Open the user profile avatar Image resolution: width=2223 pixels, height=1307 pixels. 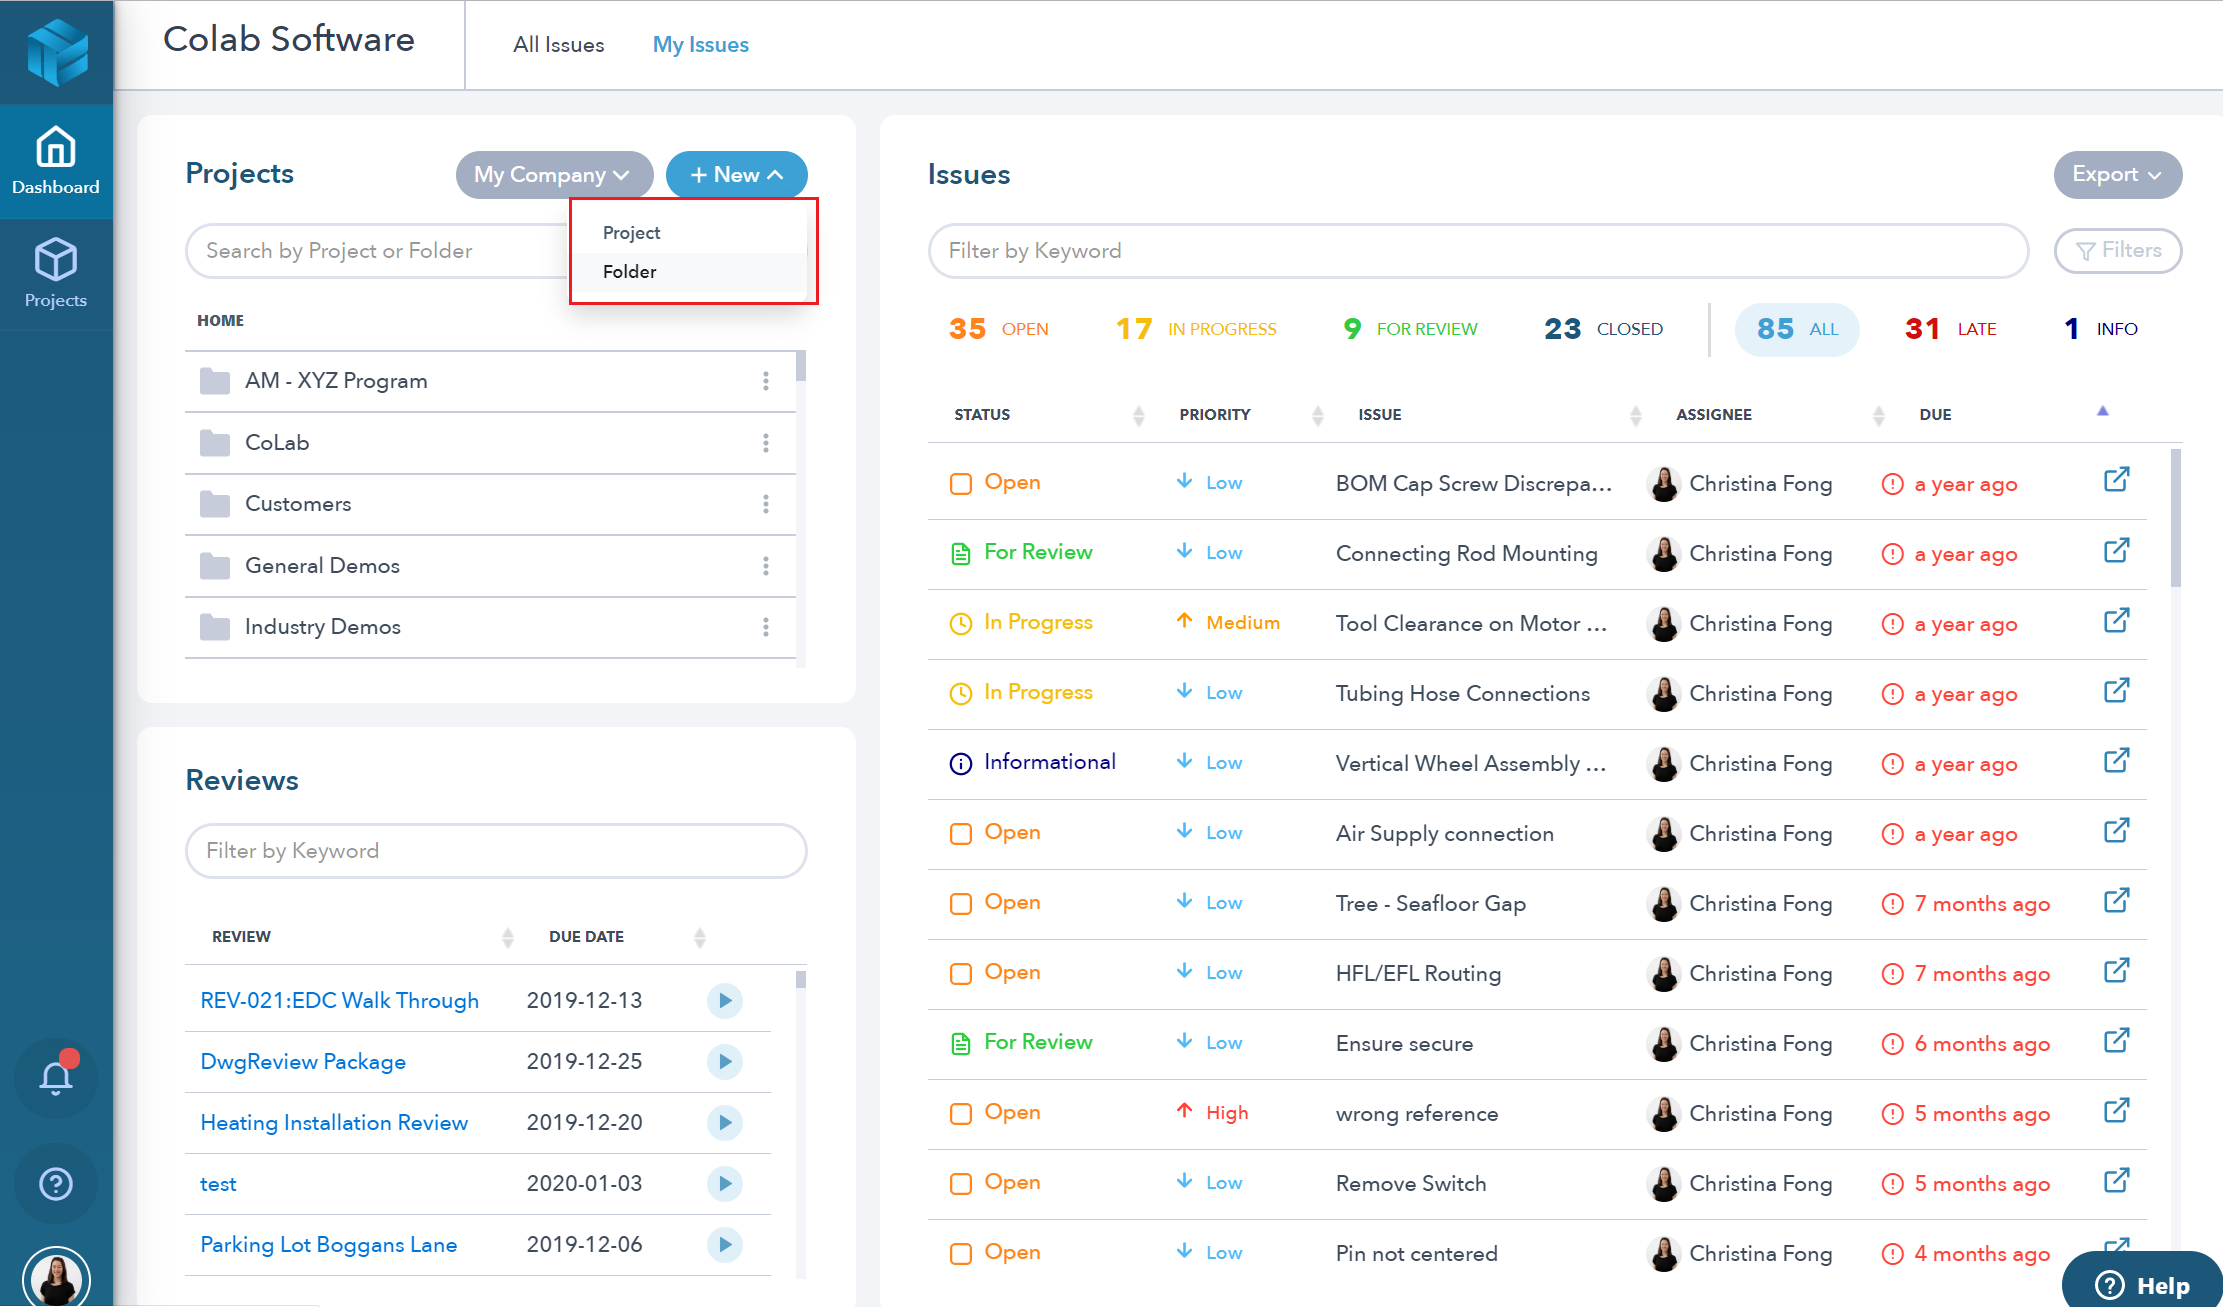tap(56, 1278)
